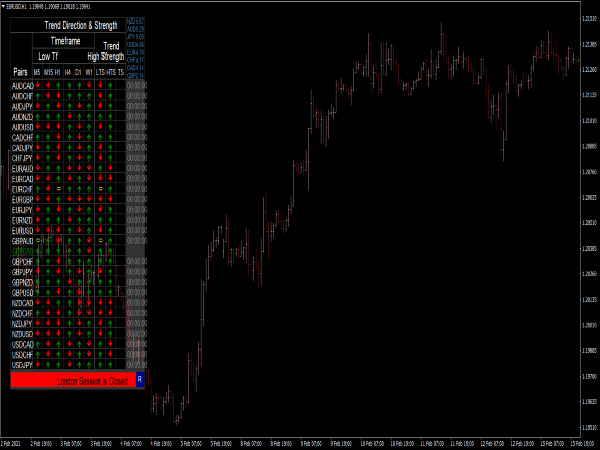Click the EURCHF LTS yellow sideways arrow

[x=100, y=189]
